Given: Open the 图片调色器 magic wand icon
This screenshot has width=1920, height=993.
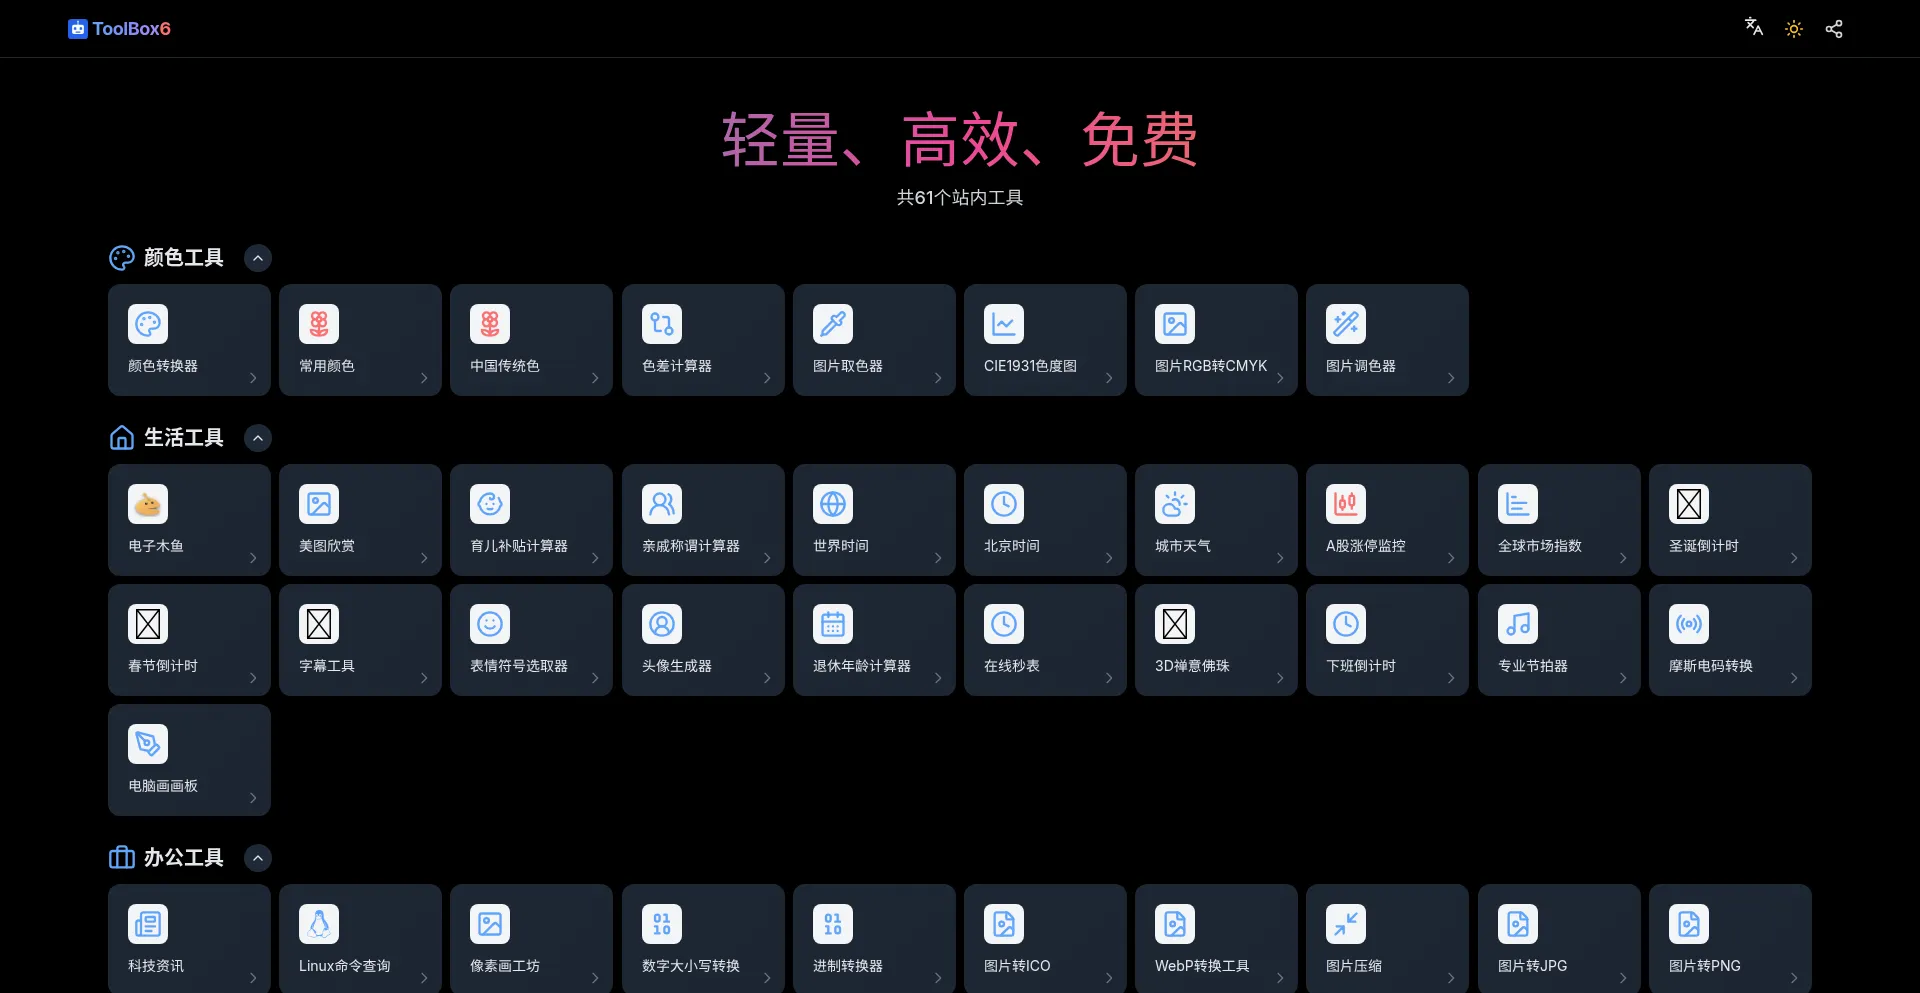Looking at the screenshot, I should tap(1346, 324).
